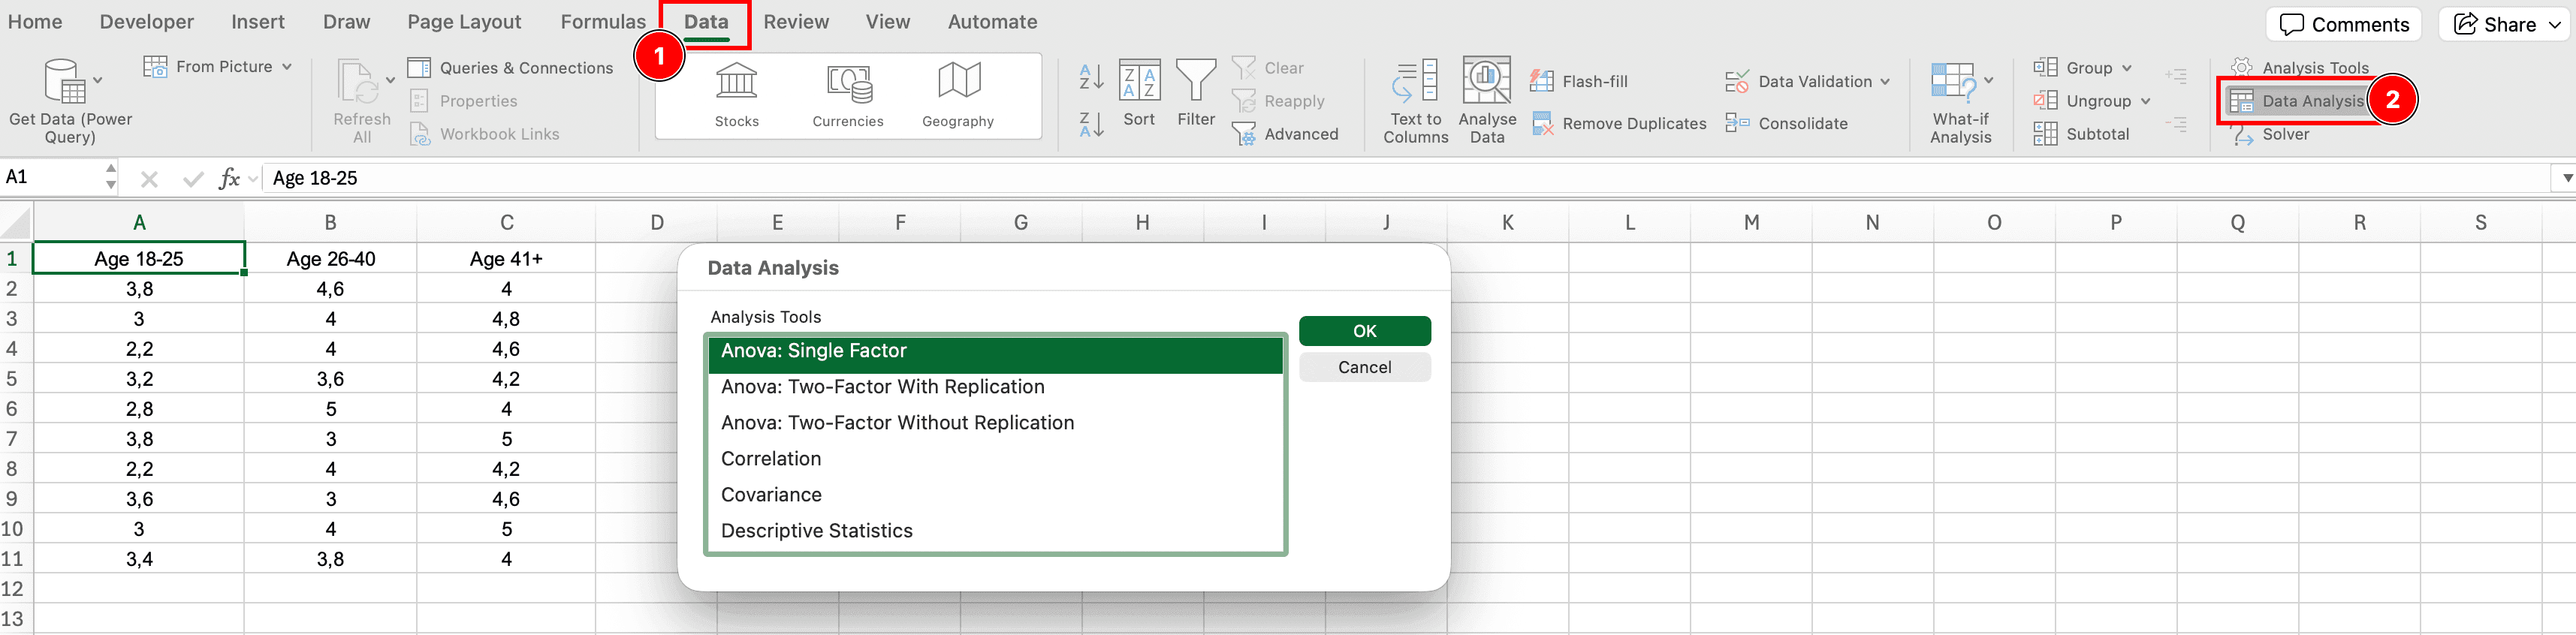Click the Name Box showing A1
Image resolution: width=2576 pixels, height=635 pixels.
(50, 177)
